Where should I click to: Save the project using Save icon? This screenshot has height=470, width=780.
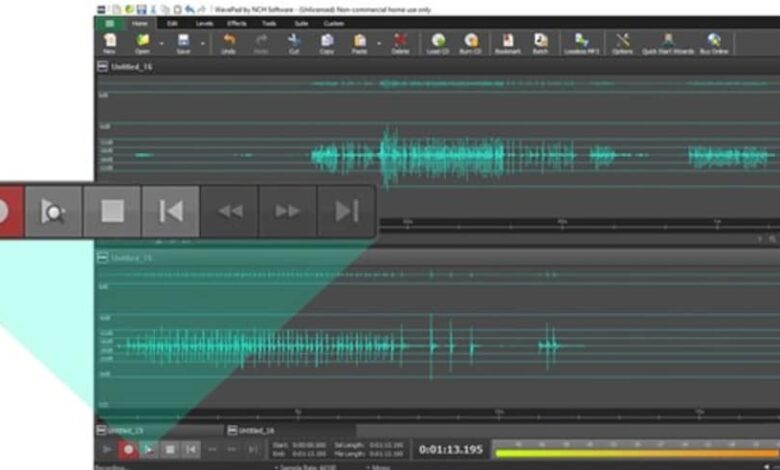point(183,43)
